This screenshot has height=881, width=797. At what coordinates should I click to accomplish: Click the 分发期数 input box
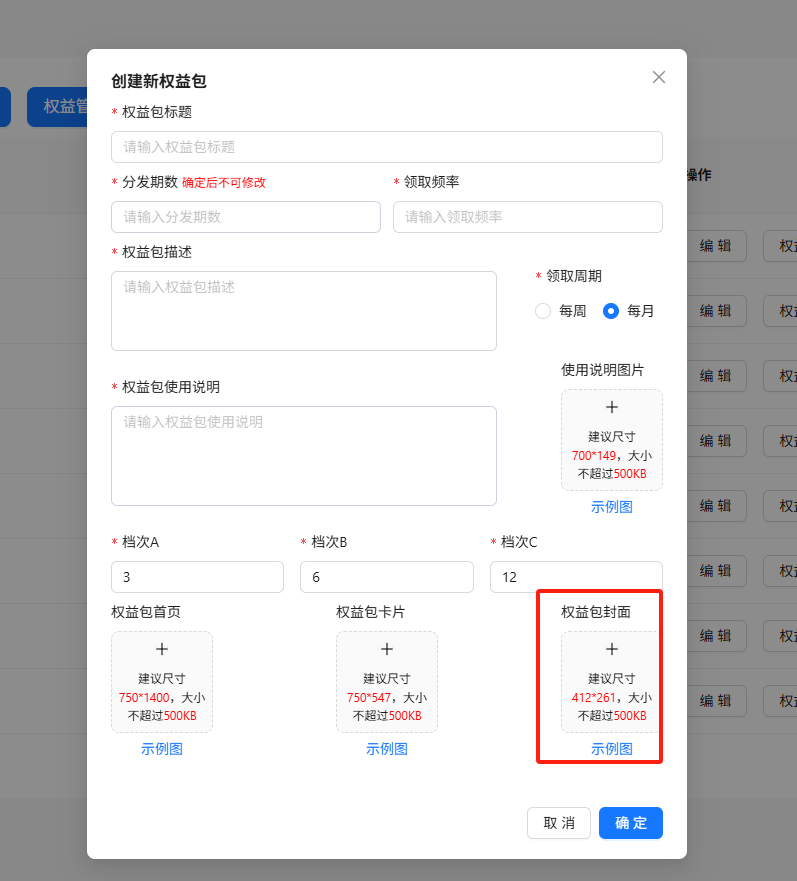point(246,217)
